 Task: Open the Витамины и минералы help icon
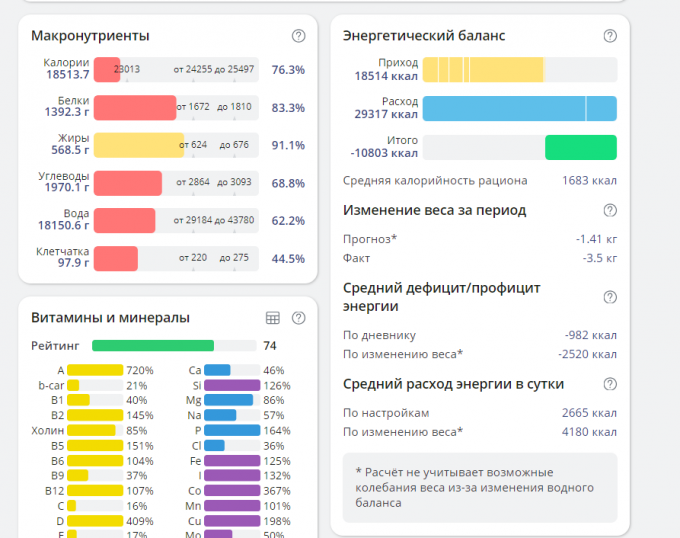[298, 318]
